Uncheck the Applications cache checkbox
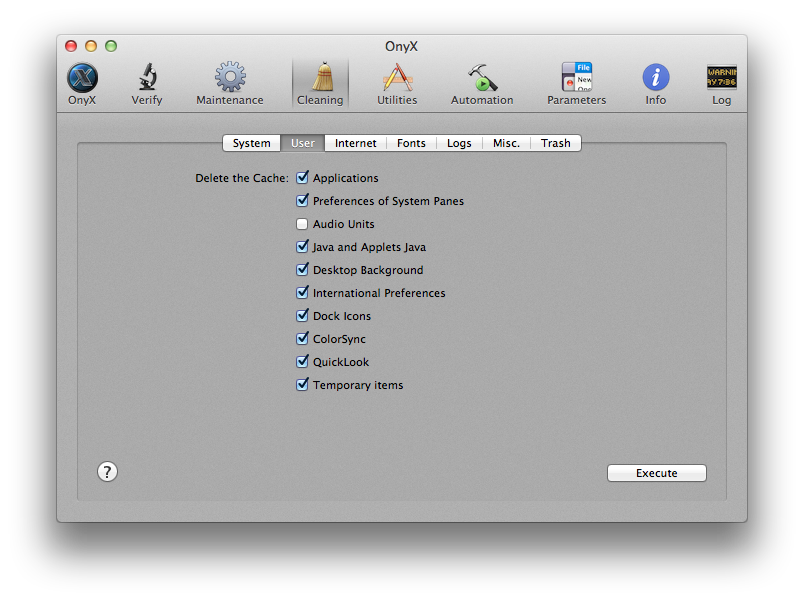 pyautogui.click(x=303, y=178)
